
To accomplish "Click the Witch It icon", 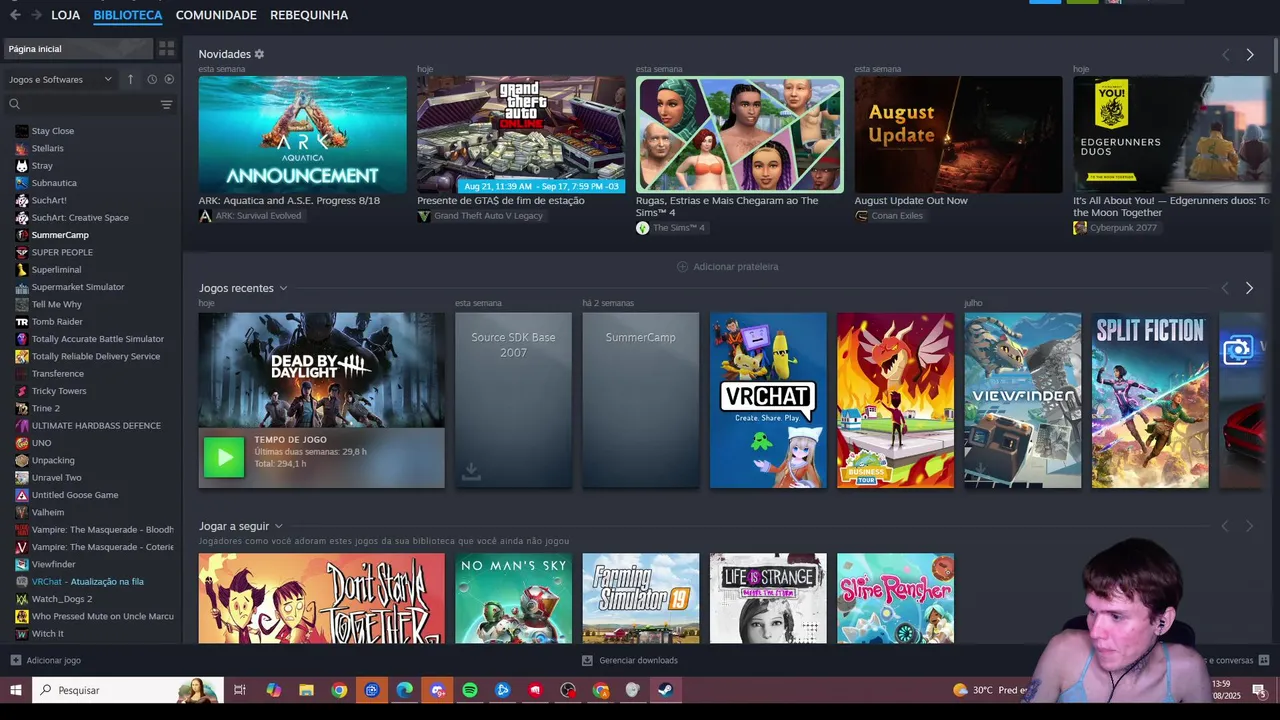I will 22,634.
